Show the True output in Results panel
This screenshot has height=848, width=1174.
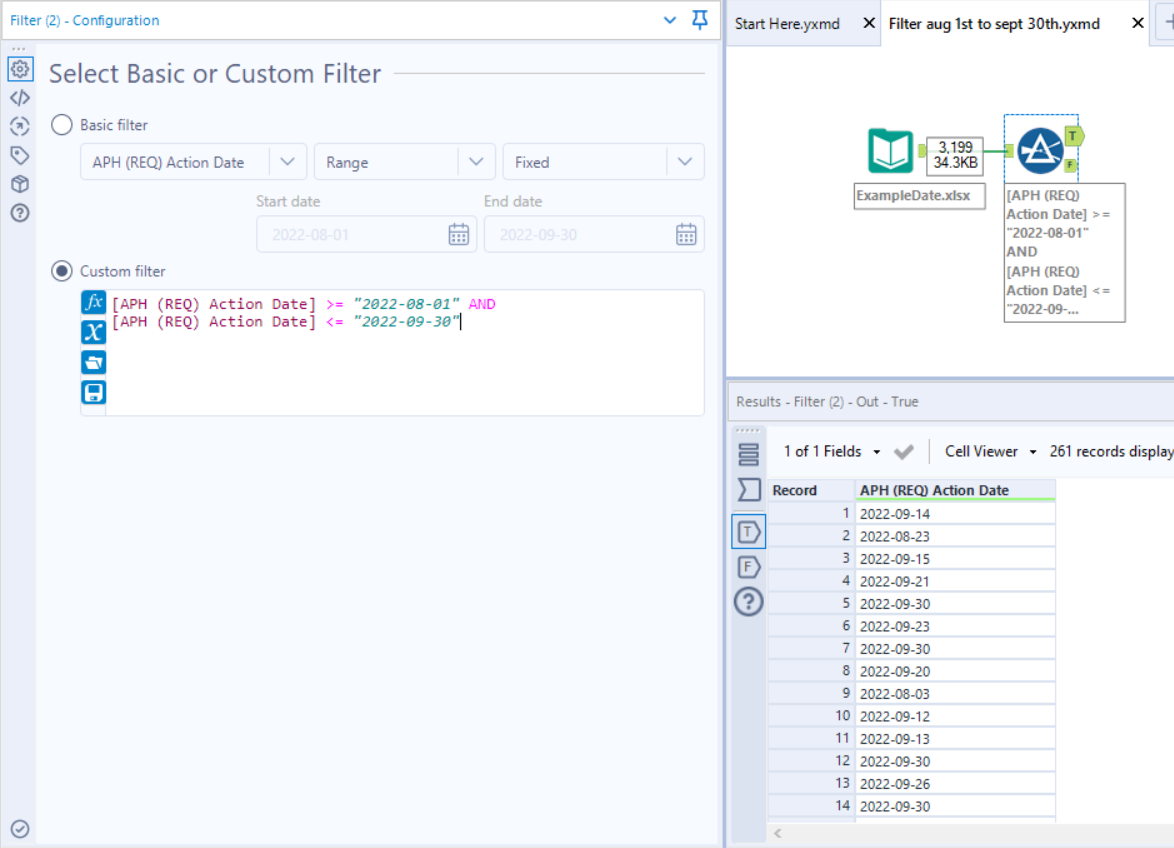[x=748, y=531]
